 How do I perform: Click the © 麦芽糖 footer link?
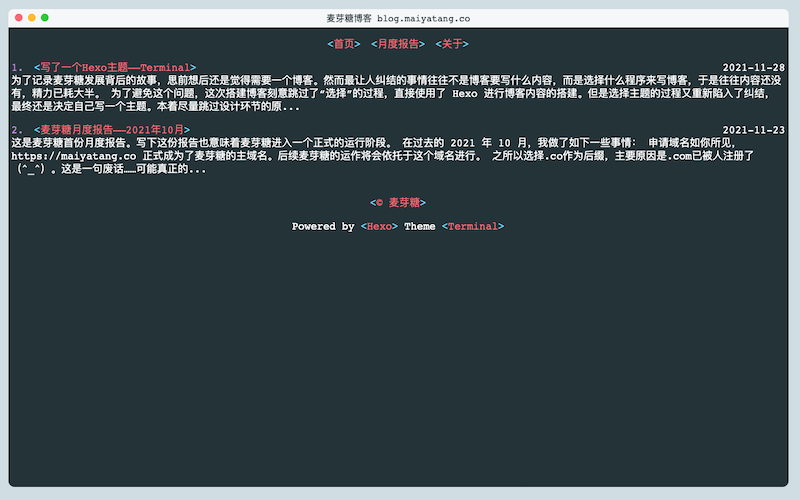[399, 203]
